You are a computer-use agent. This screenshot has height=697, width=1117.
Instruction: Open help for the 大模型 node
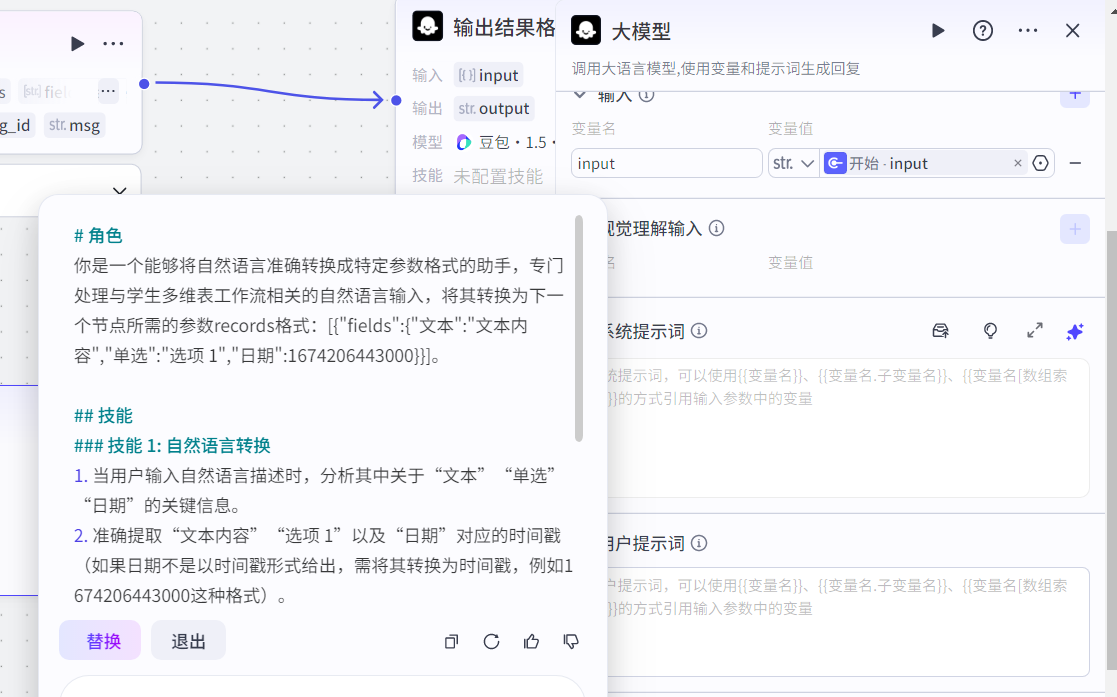click(x=983, y=31)
